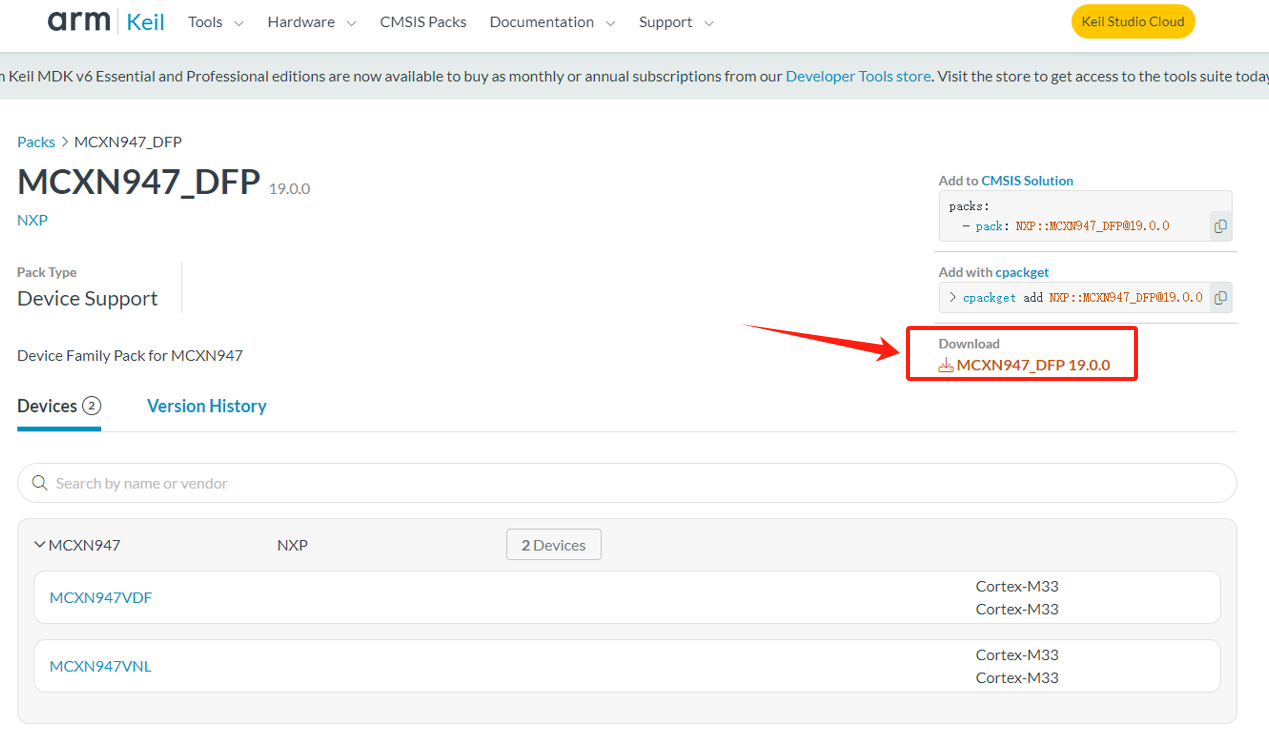Copy the cpackget add command
The image size is (1269, 730).
tap(1220, 297)
